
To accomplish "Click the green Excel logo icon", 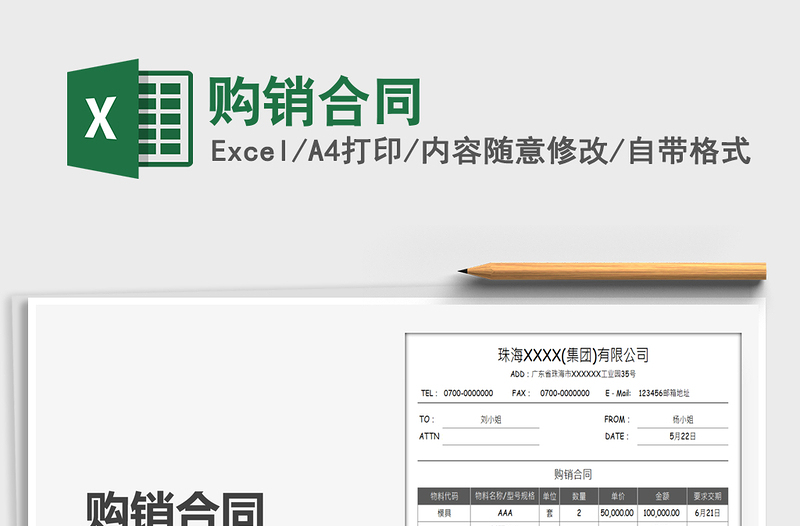I will pyautogui.click(x=130, y=118).
